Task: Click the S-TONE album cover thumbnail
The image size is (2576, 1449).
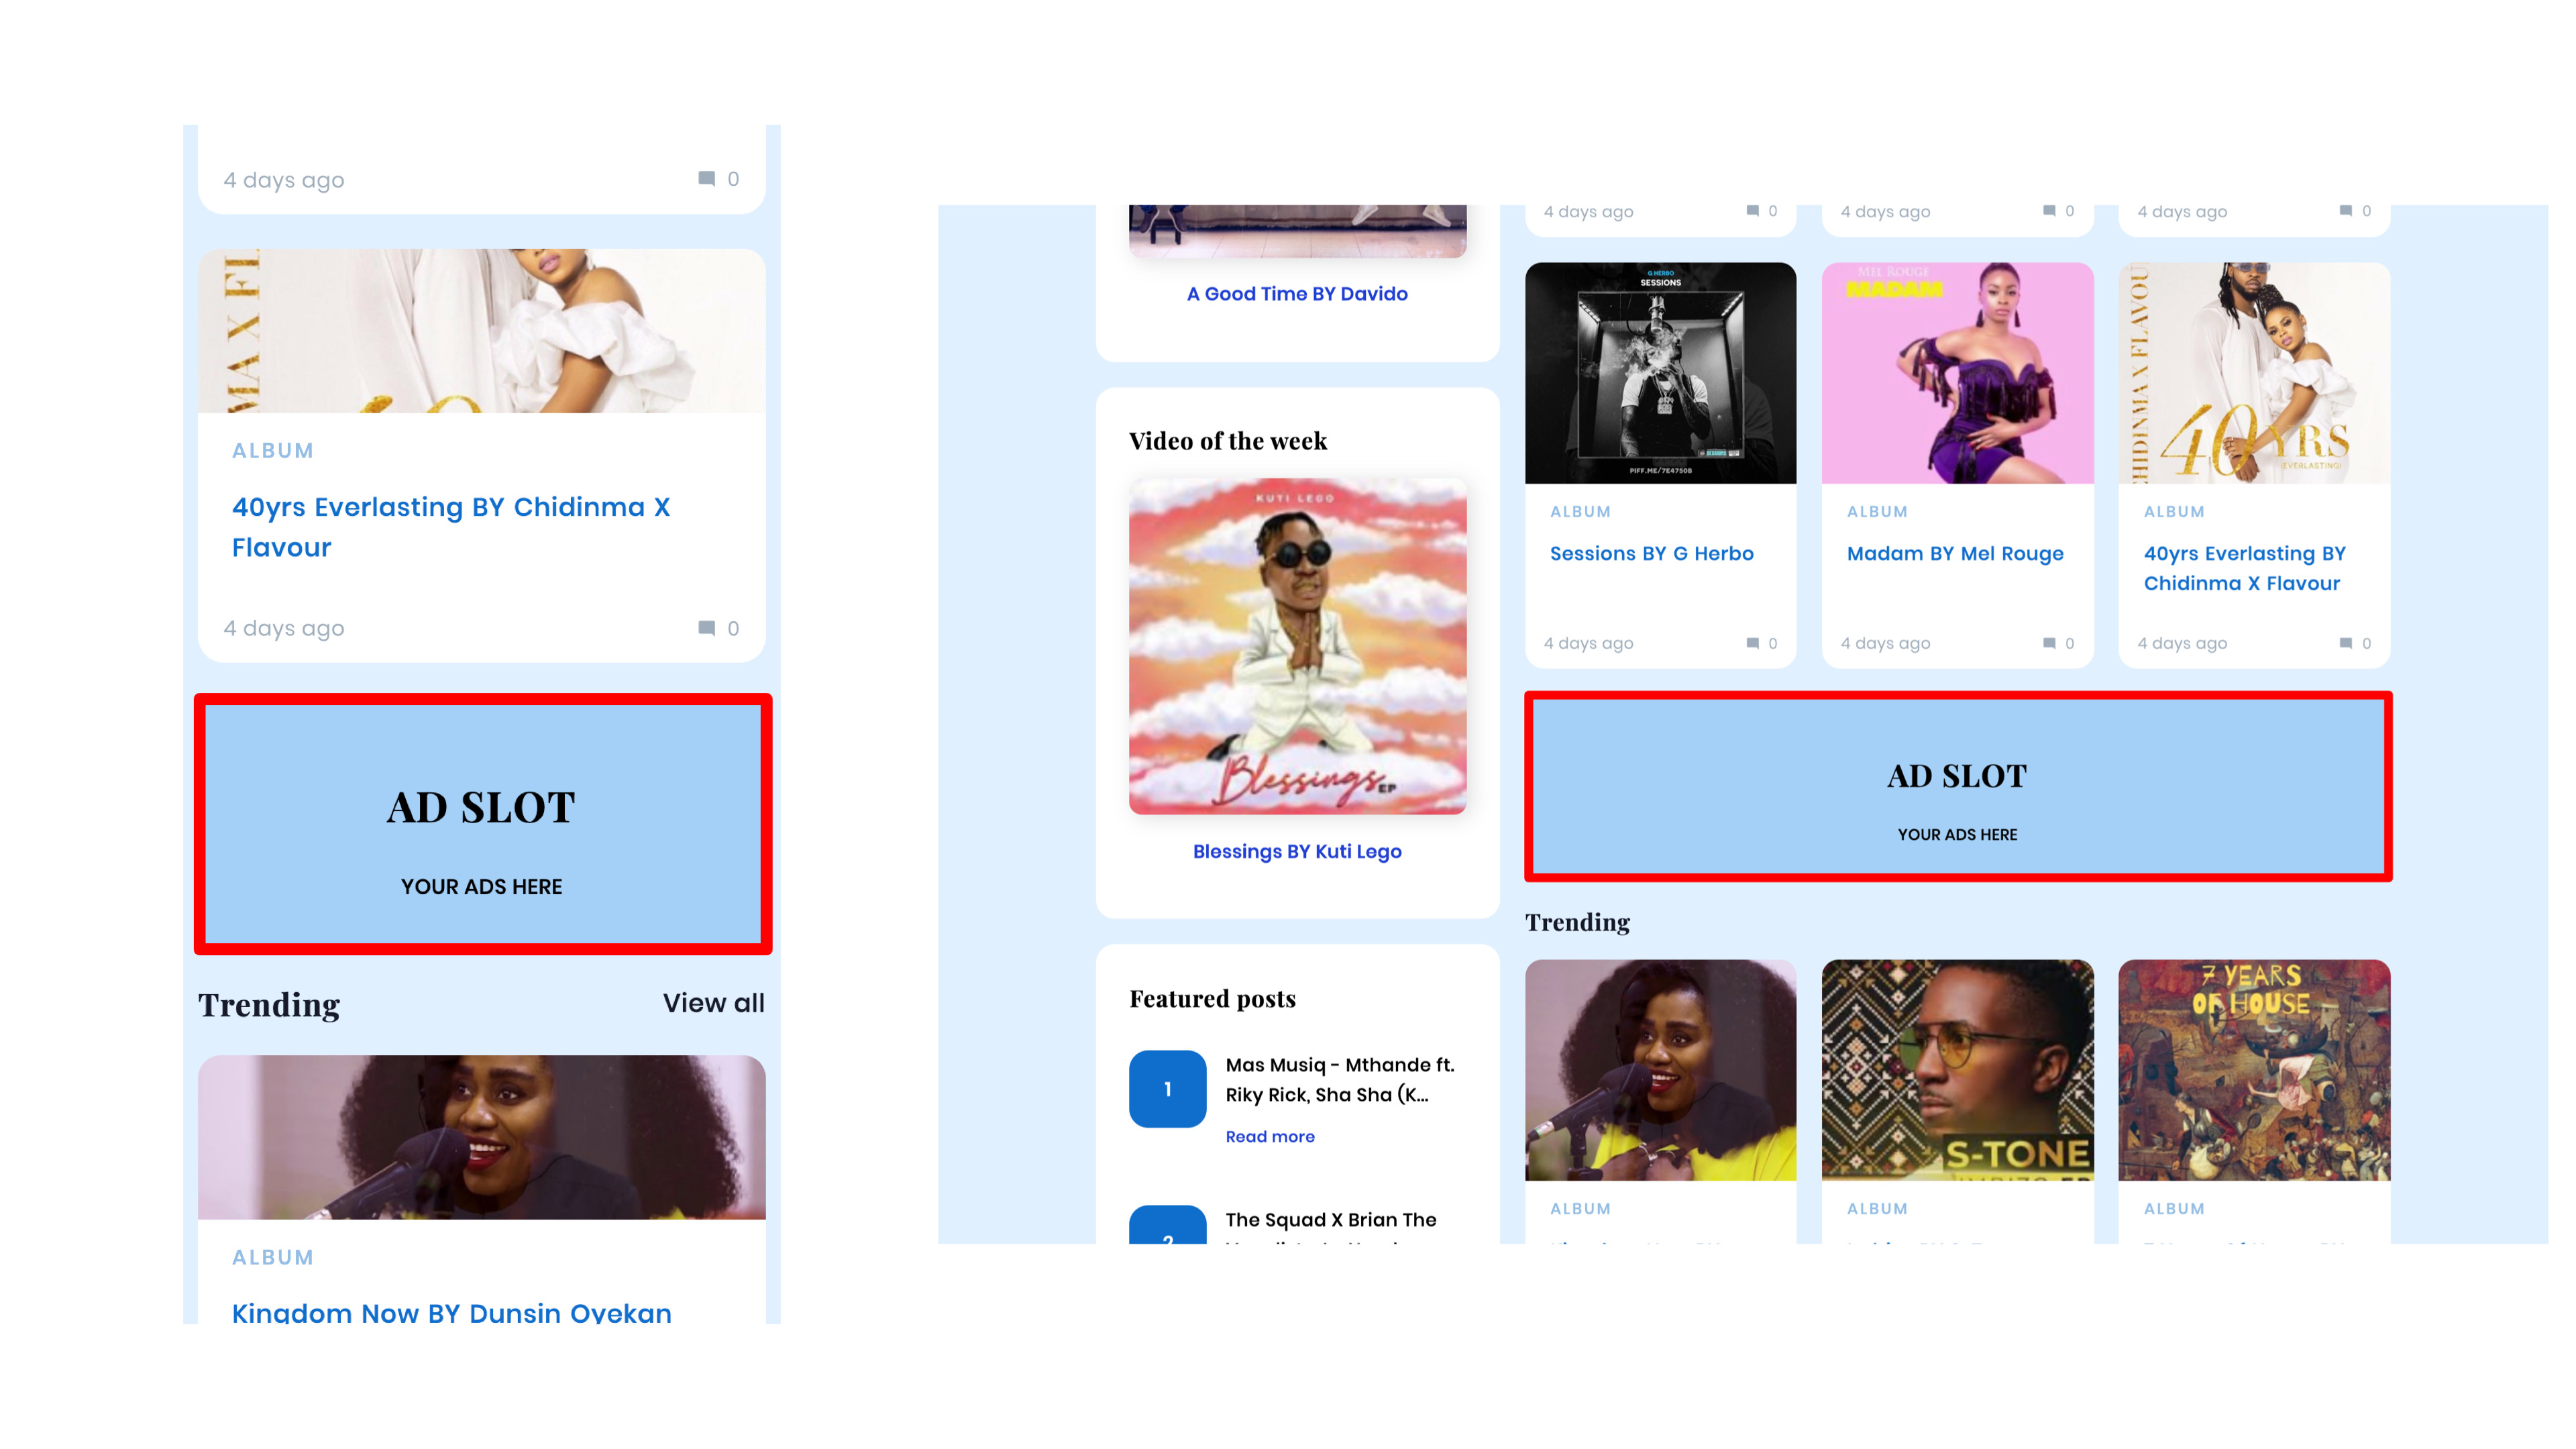Action: (x=1957, y=1070)
